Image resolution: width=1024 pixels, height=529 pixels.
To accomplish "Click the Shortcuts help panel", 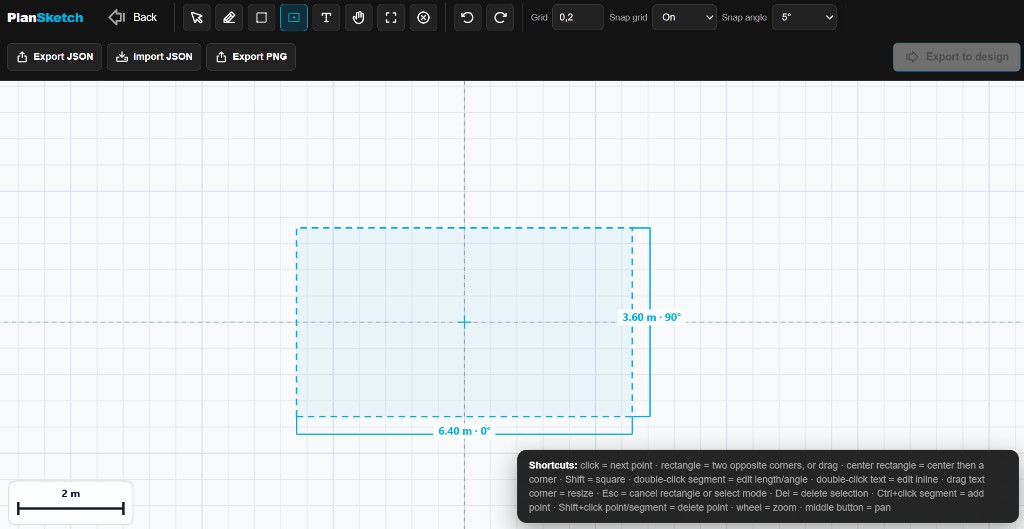I will pos(767,486).
